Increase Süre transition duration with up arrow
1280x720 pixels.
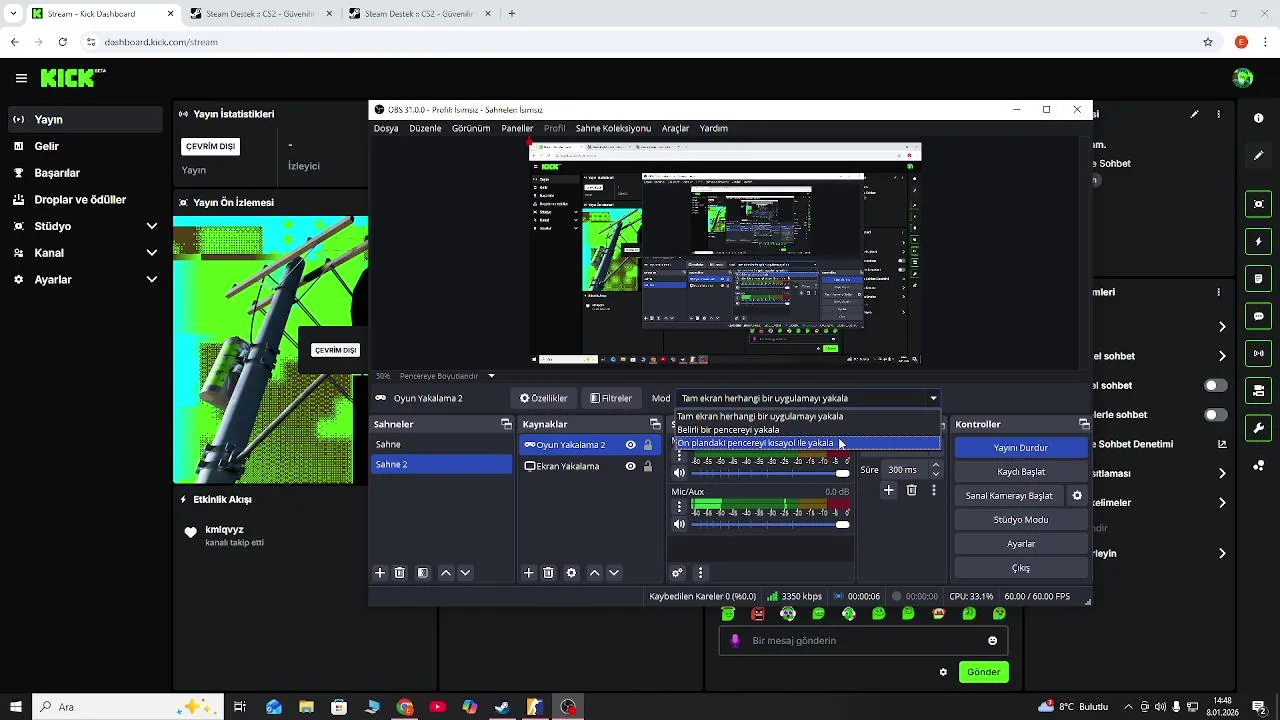[x=936, y=465]
